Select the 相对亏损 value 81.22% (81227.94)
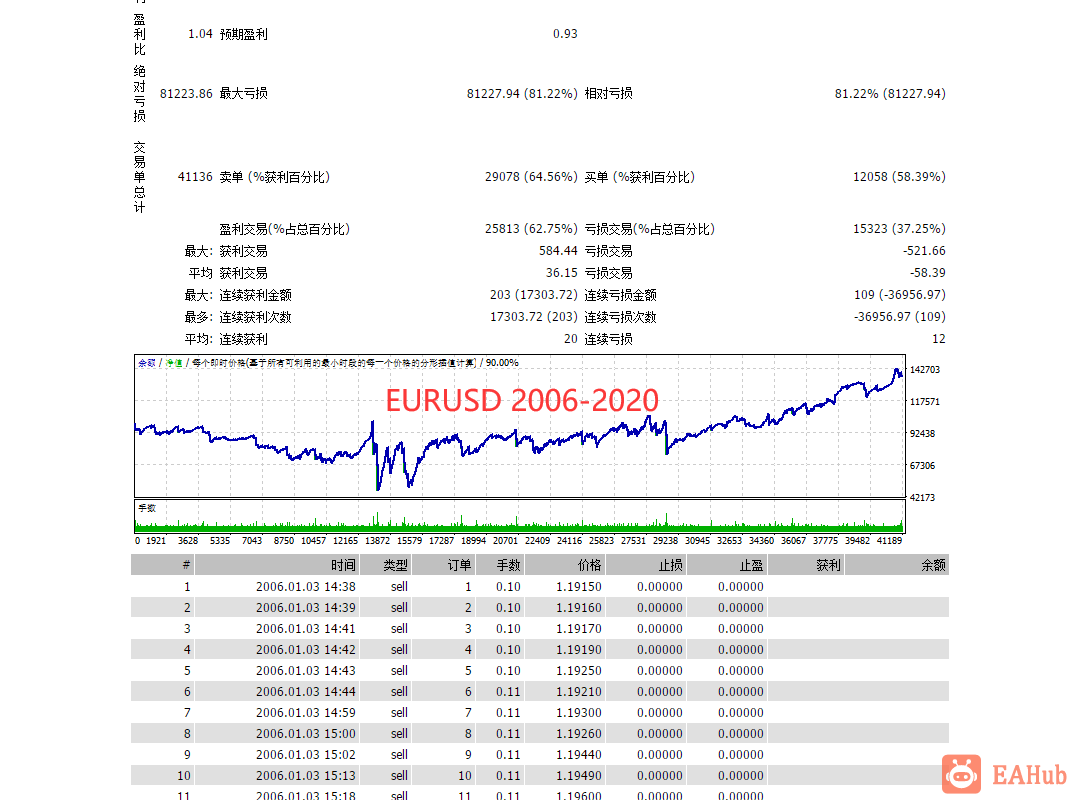Viewport: 1081px width, 800px height. (890, 93)
